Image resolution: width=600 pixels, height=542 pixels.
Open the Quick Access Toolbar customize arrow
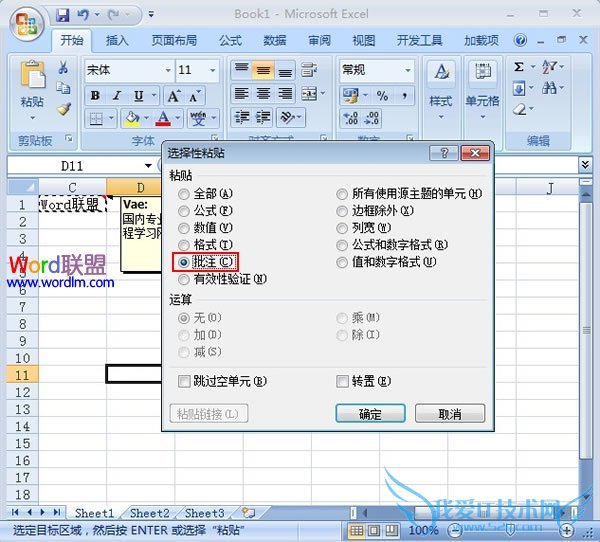pos(152,15)
